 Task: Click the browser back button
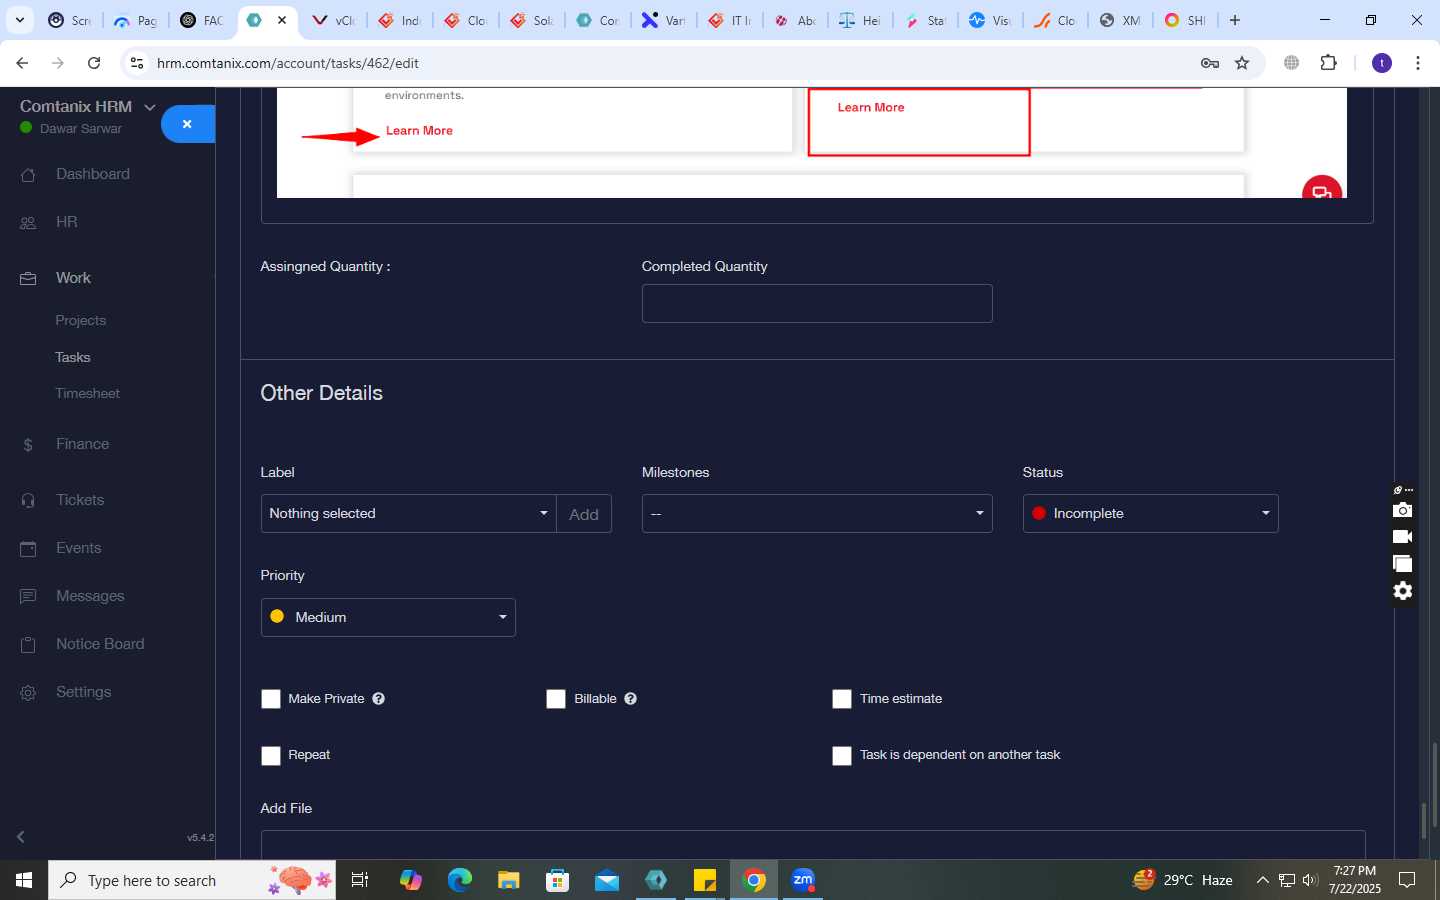point(22,63)
